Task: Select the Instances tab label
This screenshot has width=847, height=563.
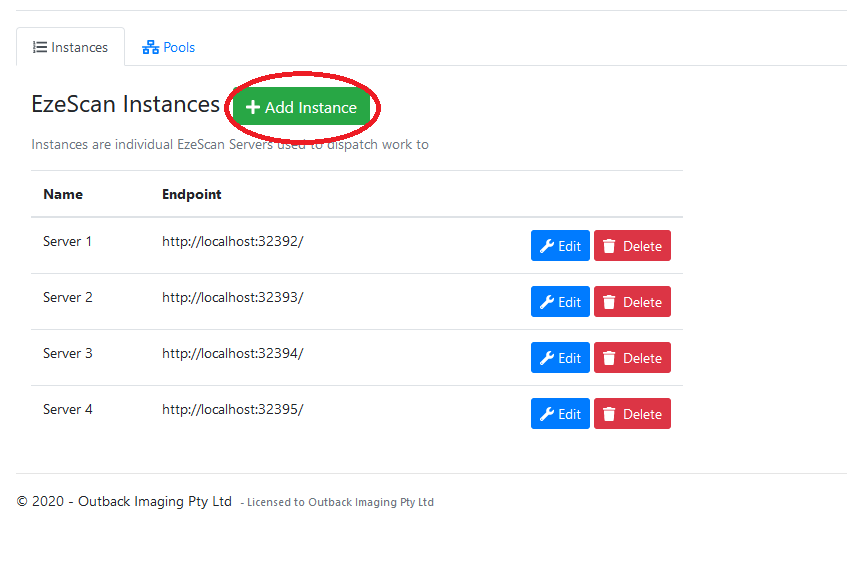Action: point(79,47)
